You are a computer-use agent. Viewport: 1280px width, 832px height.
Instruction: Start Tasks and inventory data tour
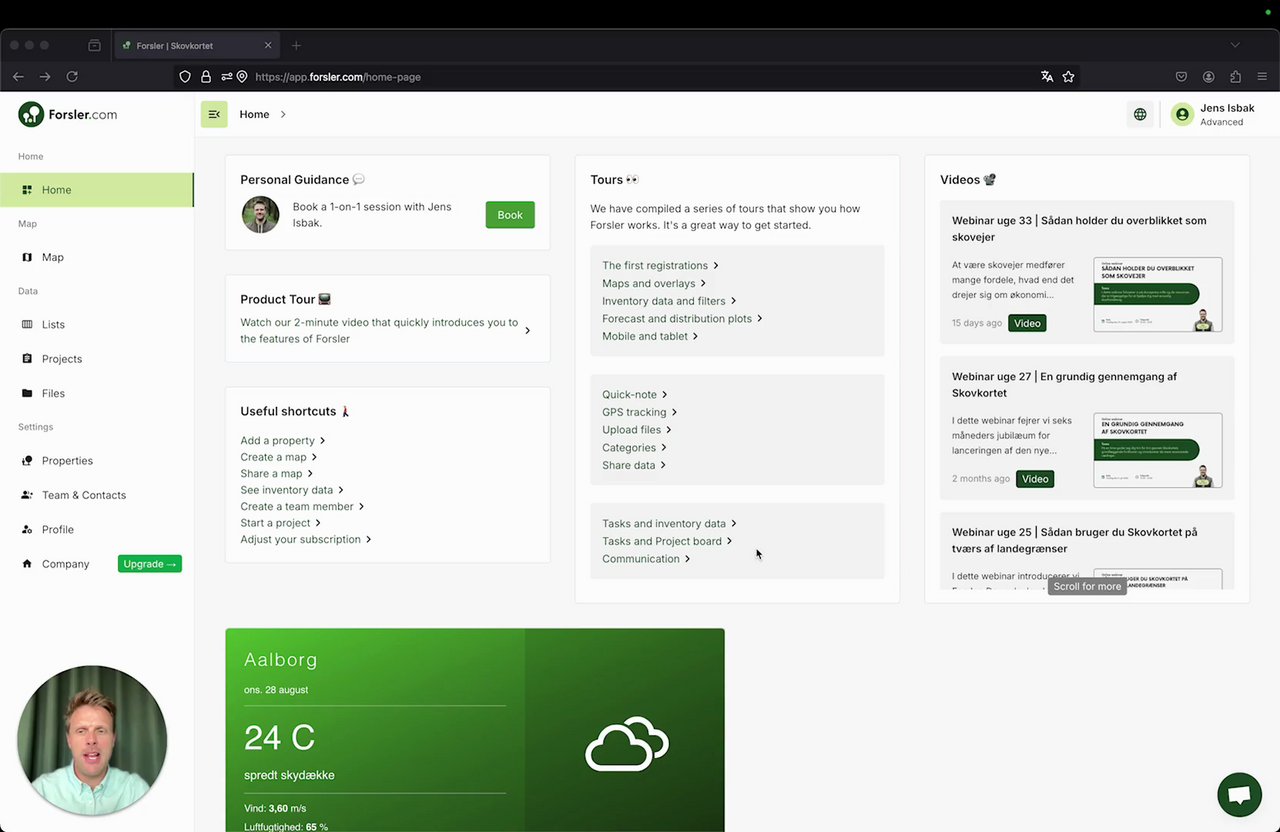(x=669, y=523)
